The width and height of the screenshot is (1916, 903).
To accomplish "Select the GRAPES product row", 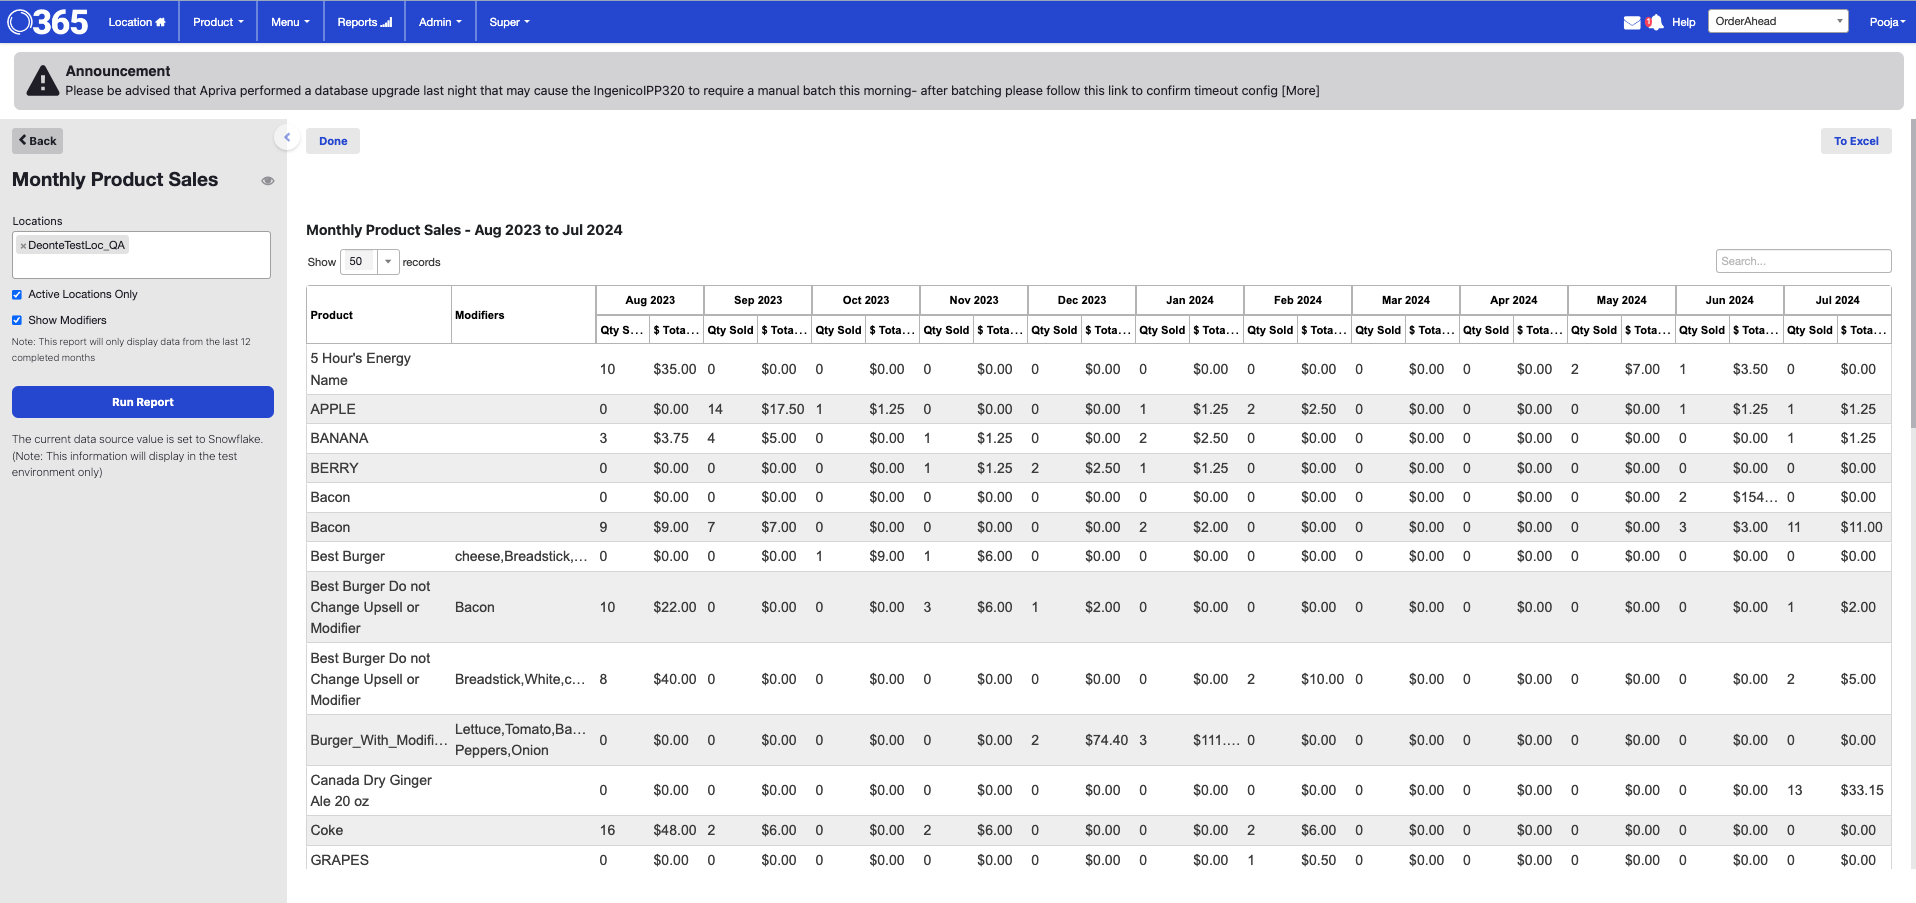I will (1099, 860).
